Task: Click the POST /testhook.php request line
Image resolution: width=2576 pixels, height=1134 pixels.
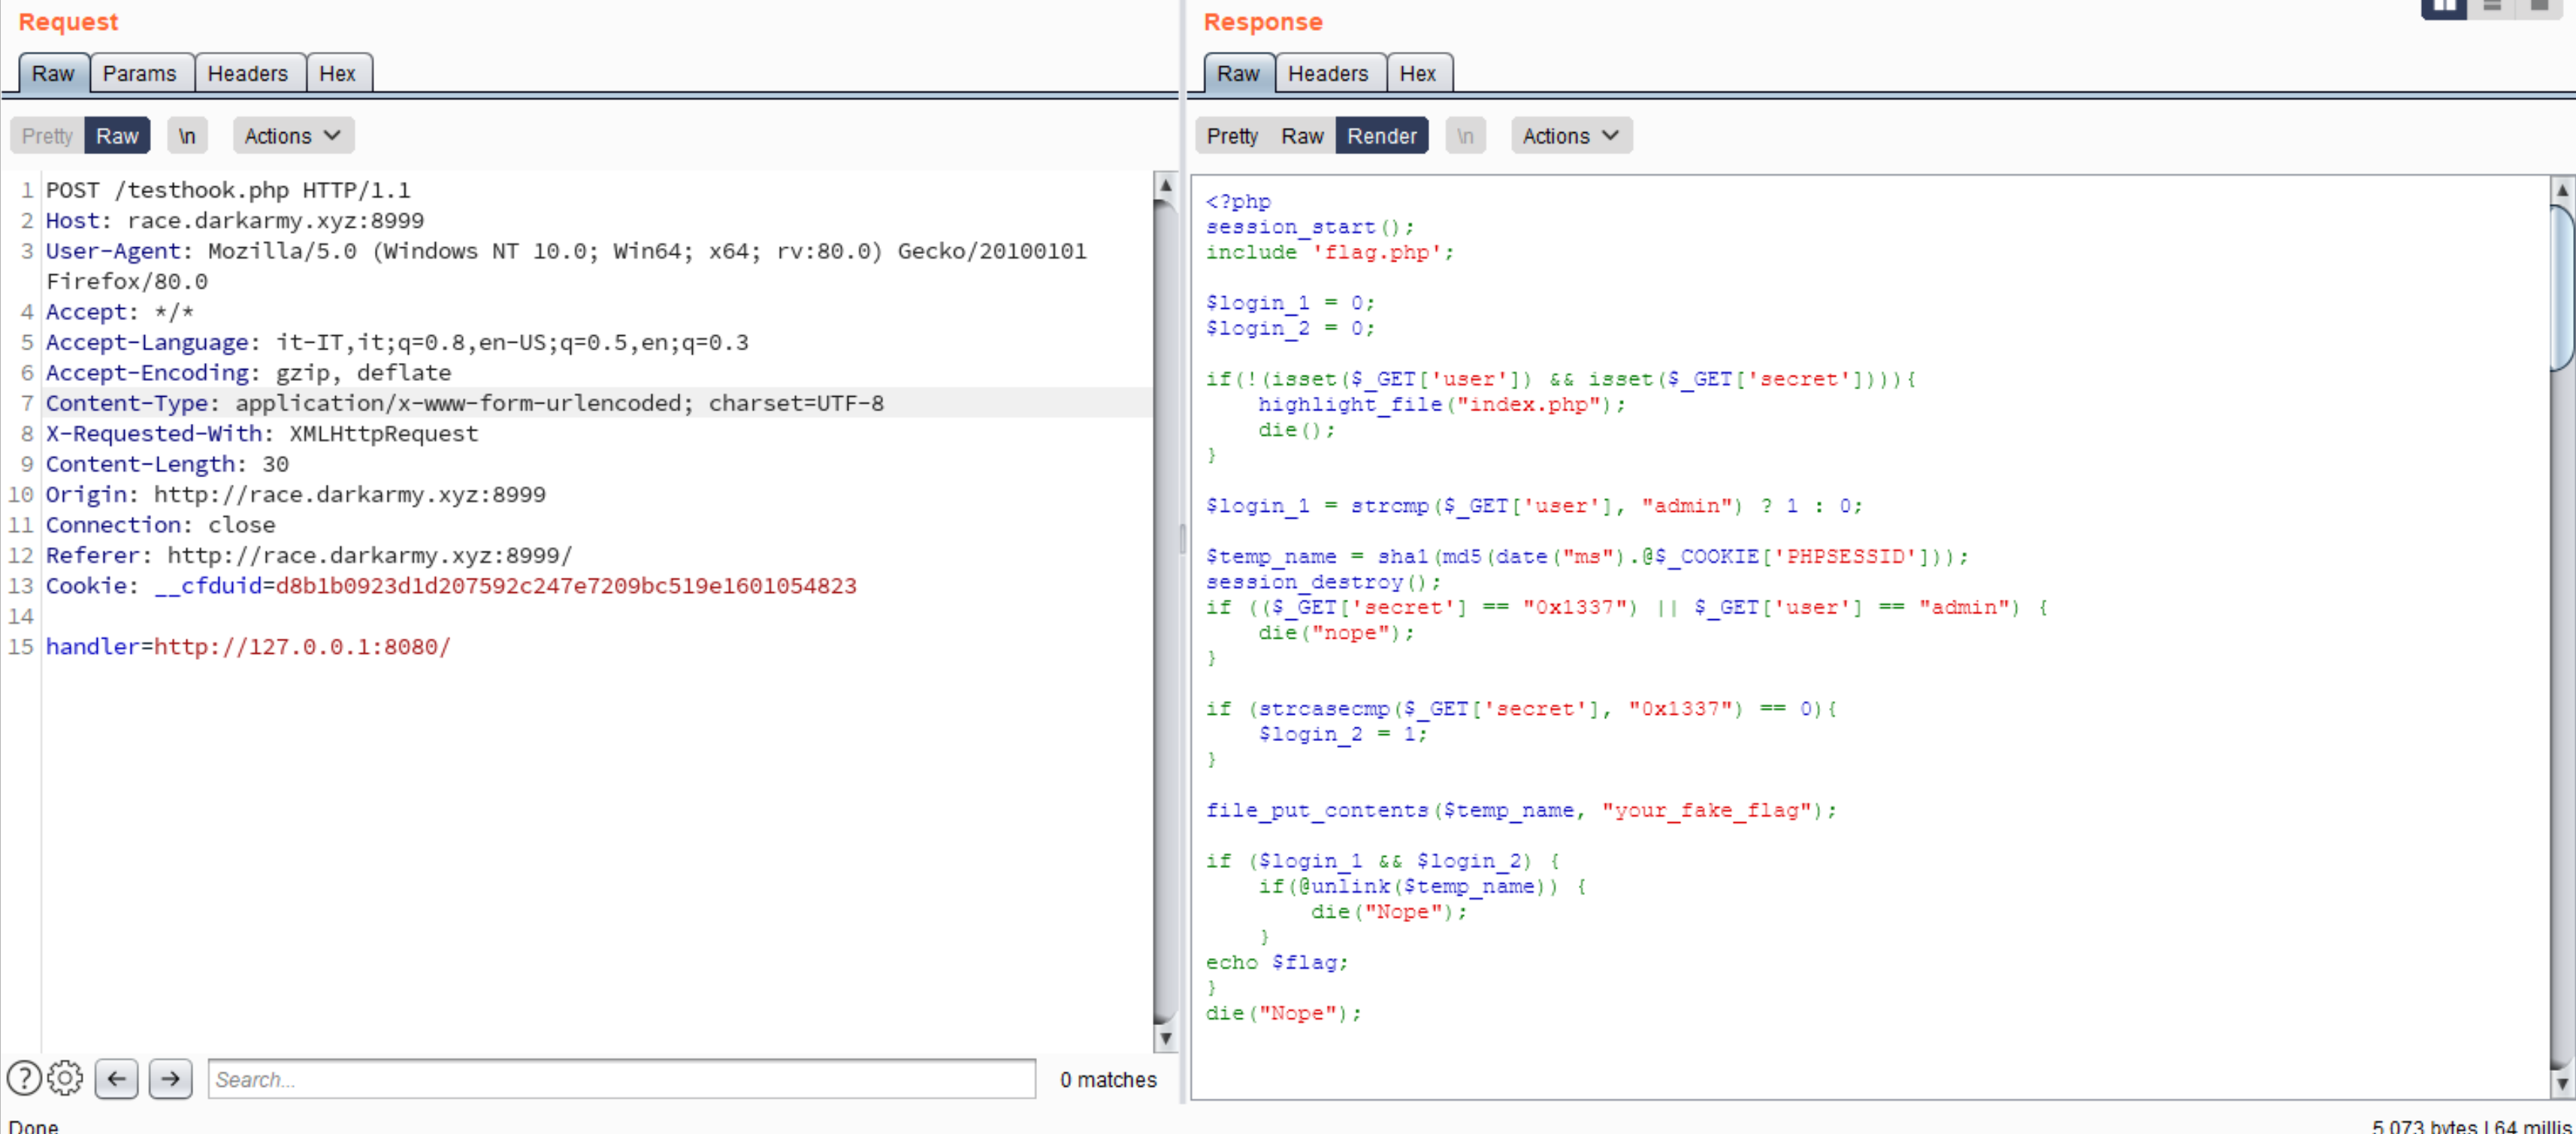Action: (x=228, y=190)
